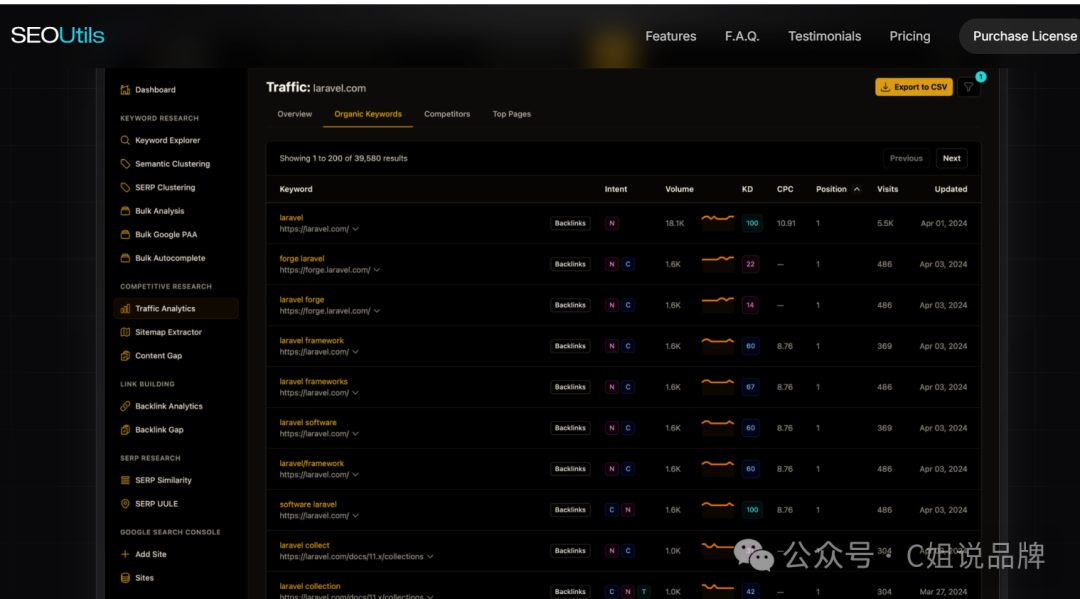Click Backlinks button for laravel collect row
Screen dimensions: 1080x599
tap(570, 551)
